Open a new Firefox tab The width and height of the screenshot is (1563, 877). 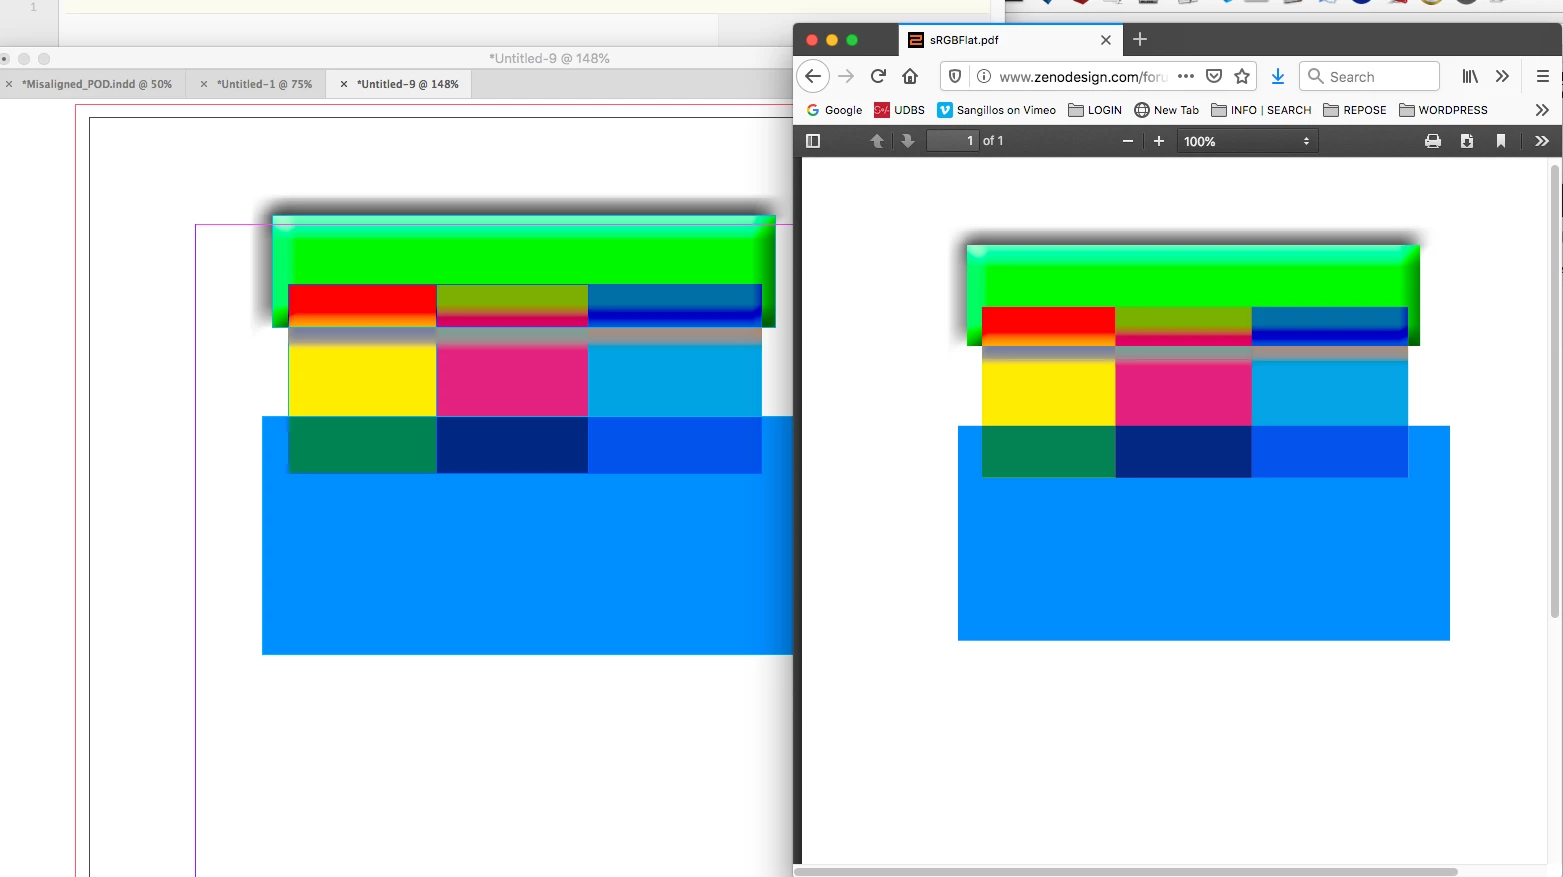pos(1140,40)
